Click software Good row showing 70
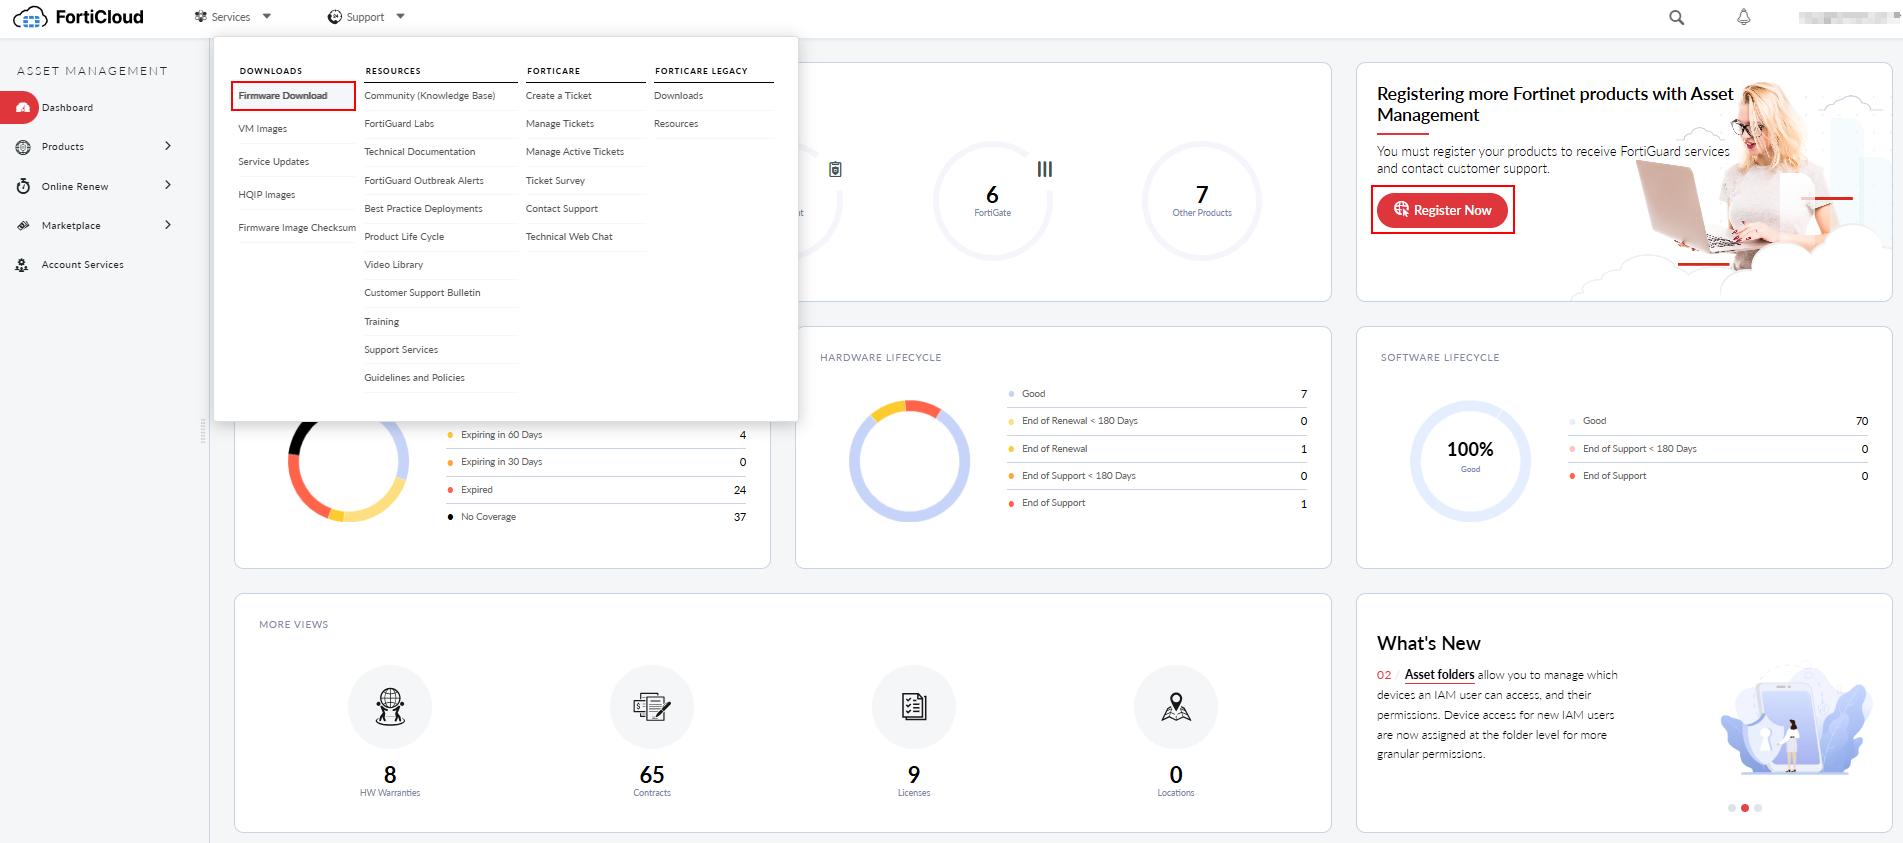The width and height of the screenshot is (1903, 843). 1718,421
